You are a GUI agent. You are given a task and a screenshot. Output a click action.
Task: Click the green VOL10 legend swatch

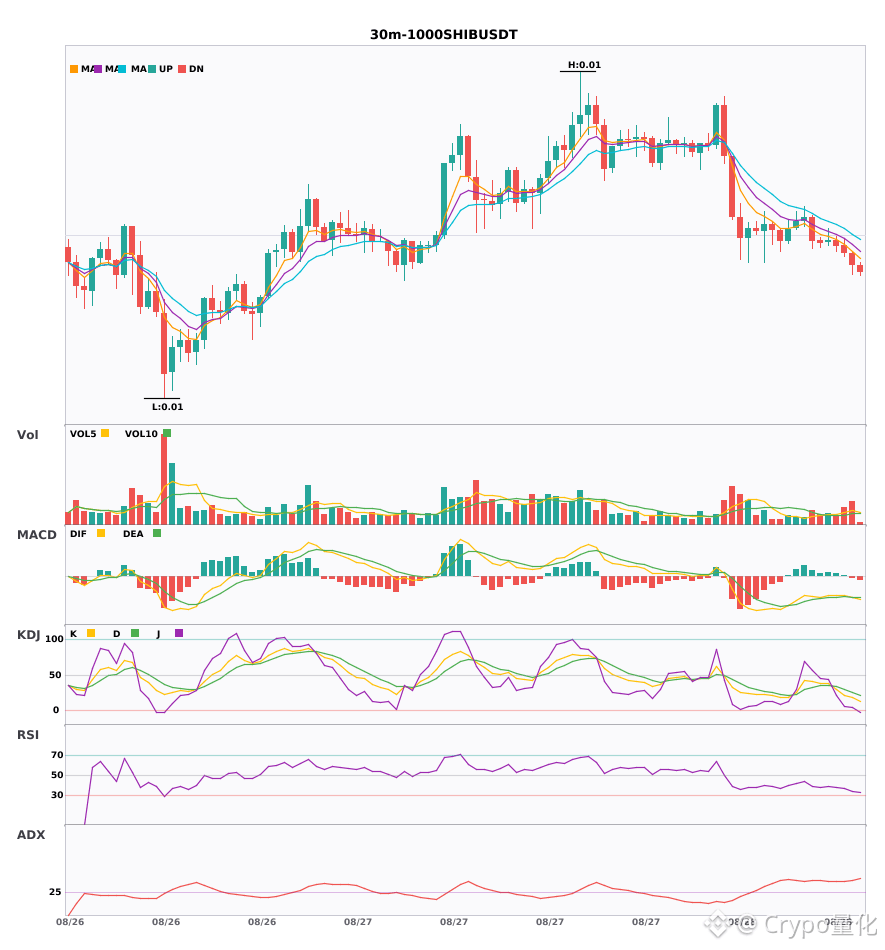pos(167,433)
